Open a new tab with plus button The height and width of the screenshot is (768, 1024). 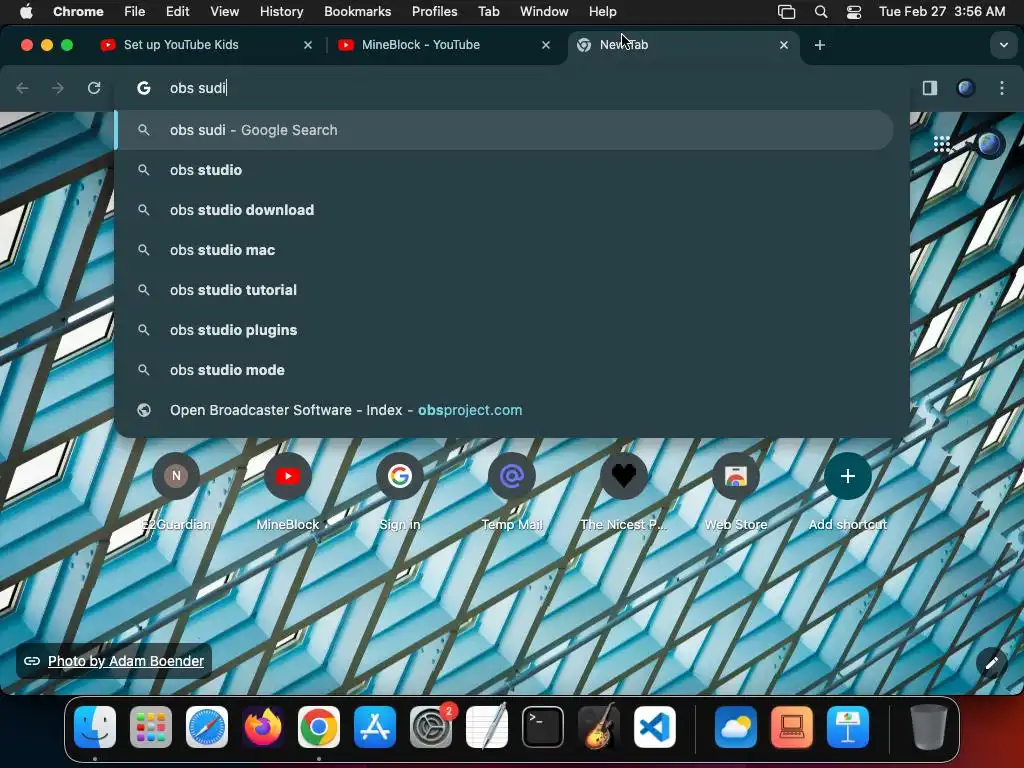click(820, 45)
